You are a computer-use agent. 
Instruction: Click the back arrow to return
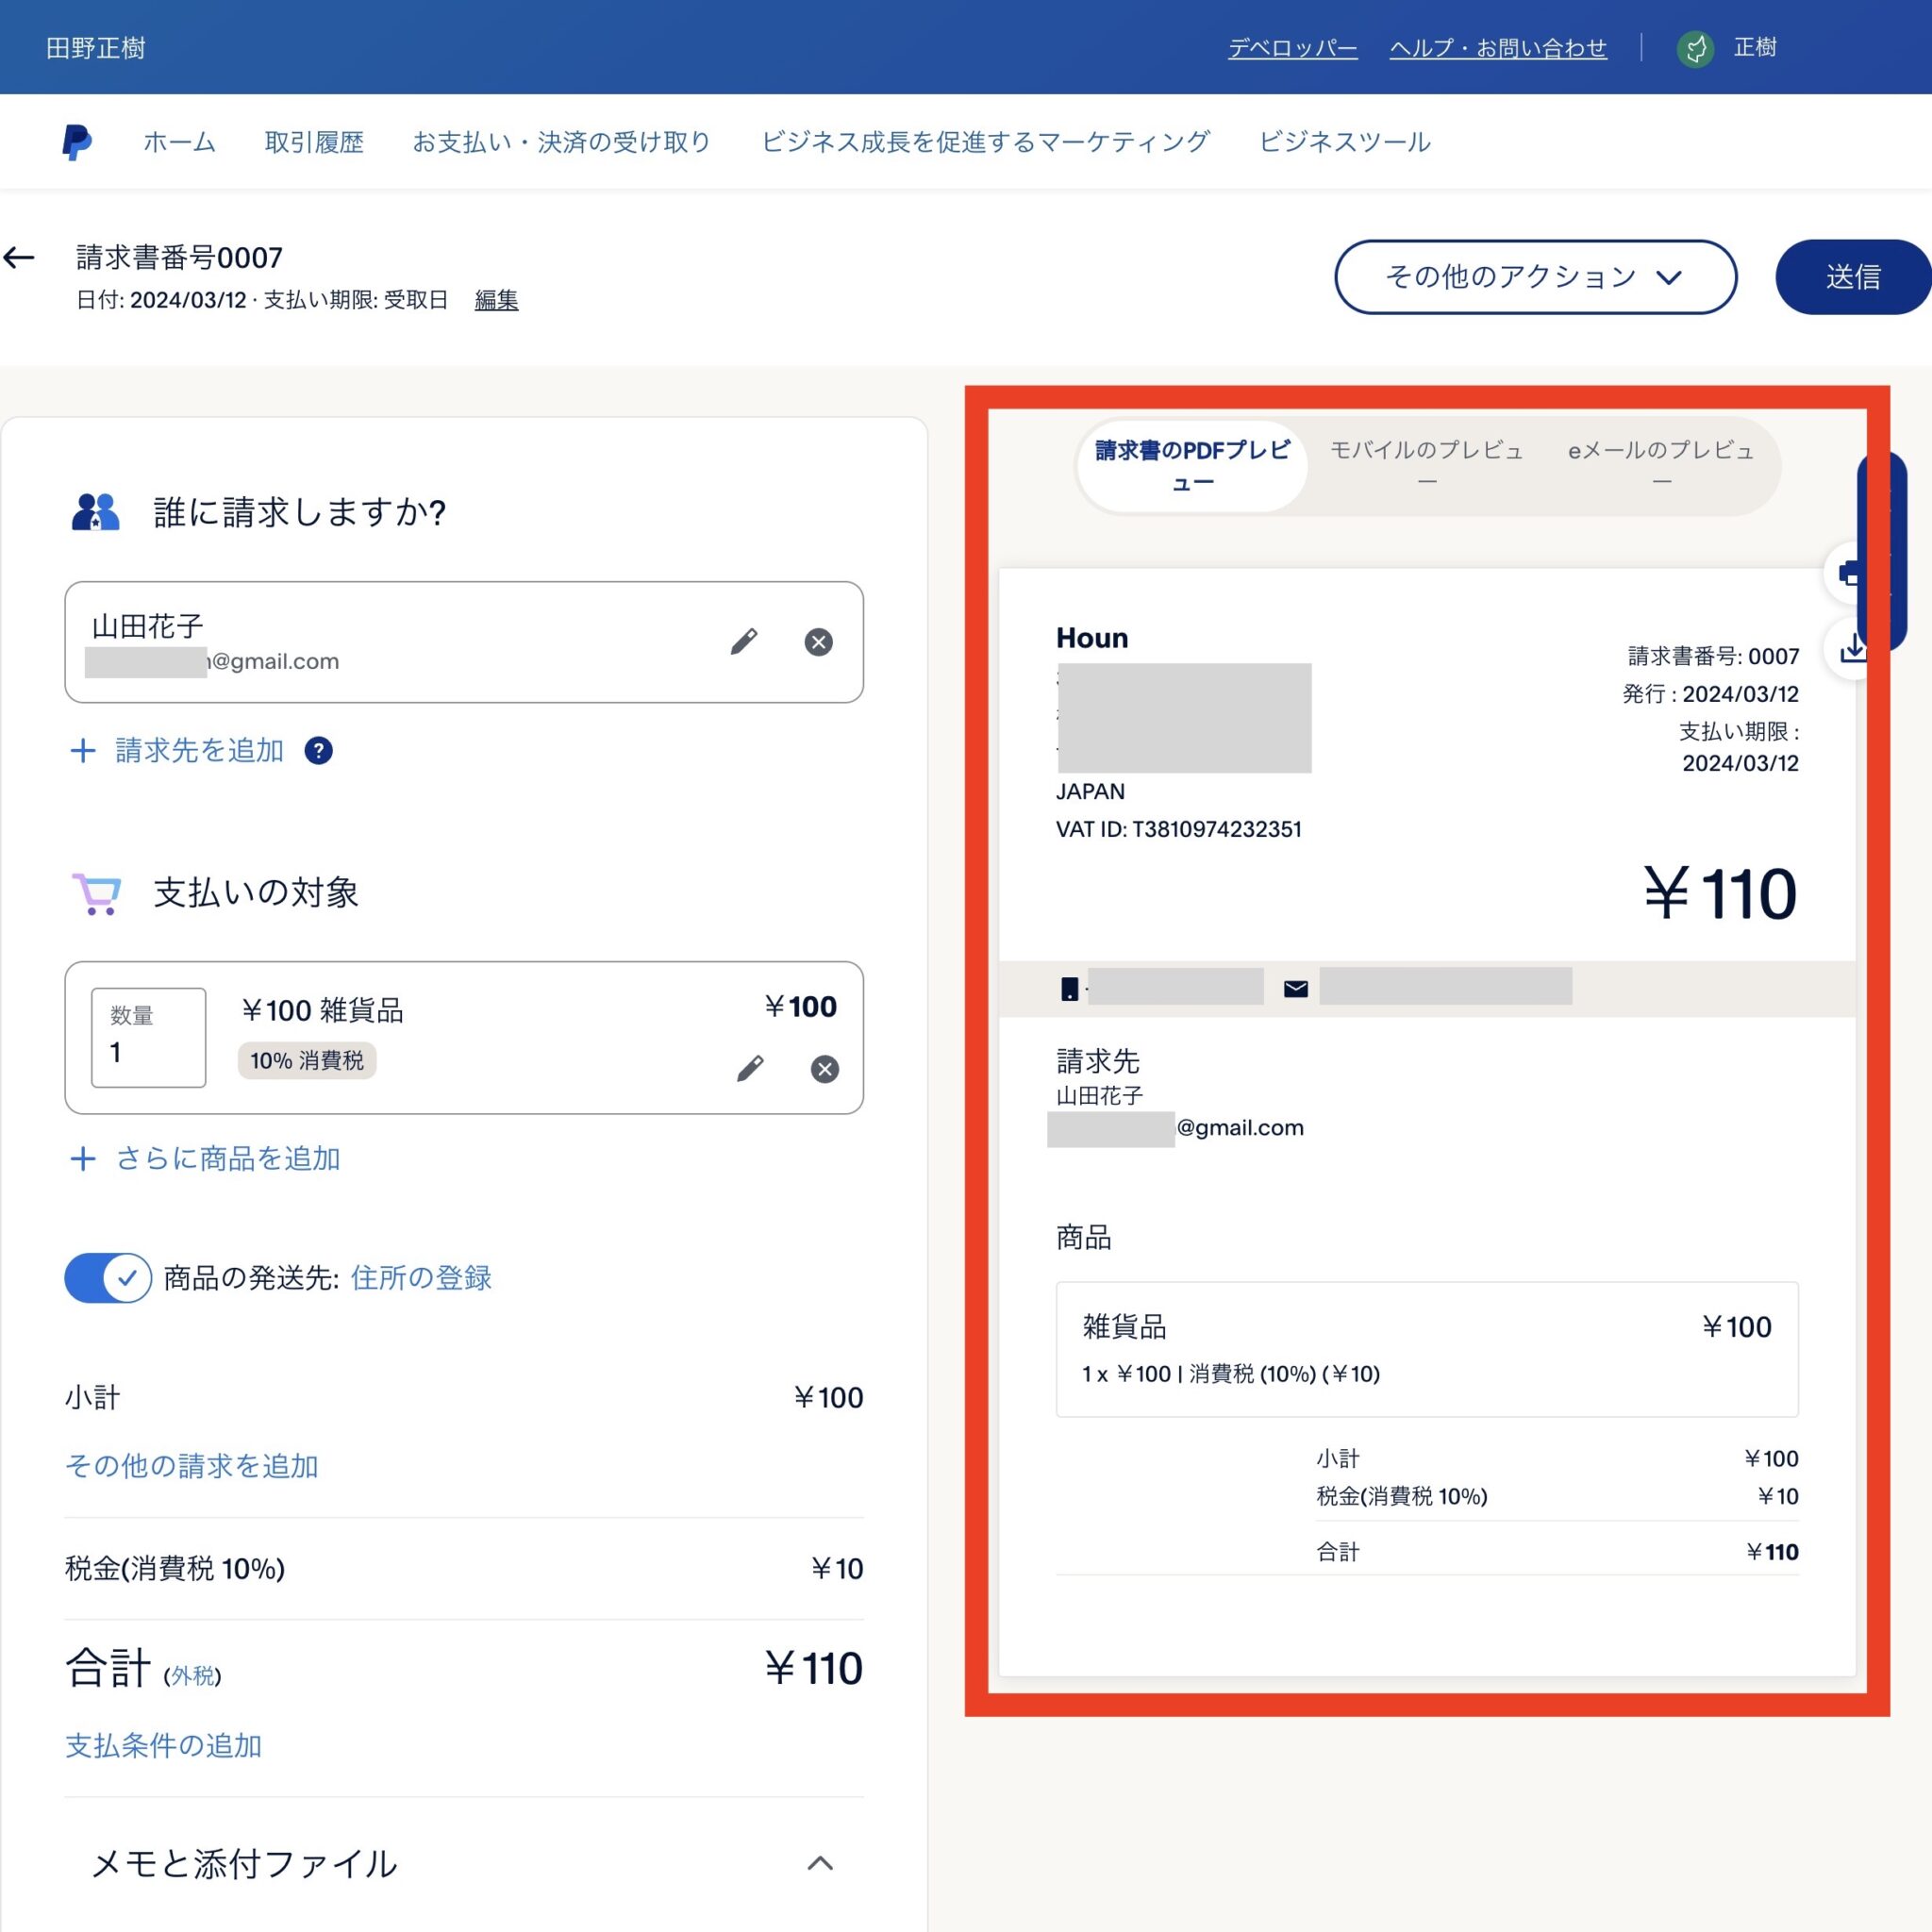[x=19, y=257]
